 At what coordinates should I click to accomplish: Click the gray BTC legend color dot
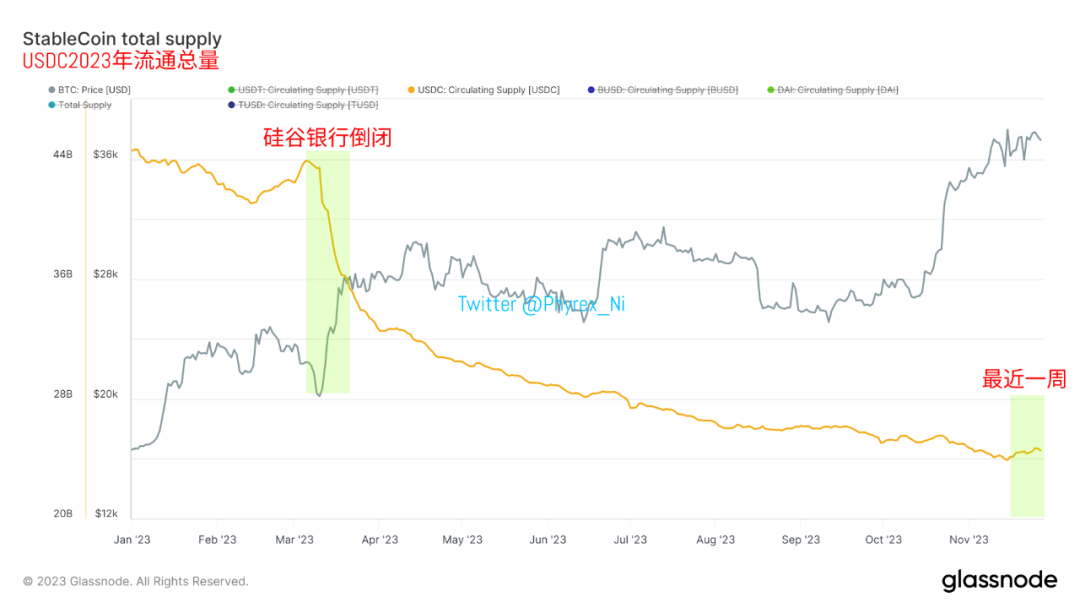tap(52, 90)
